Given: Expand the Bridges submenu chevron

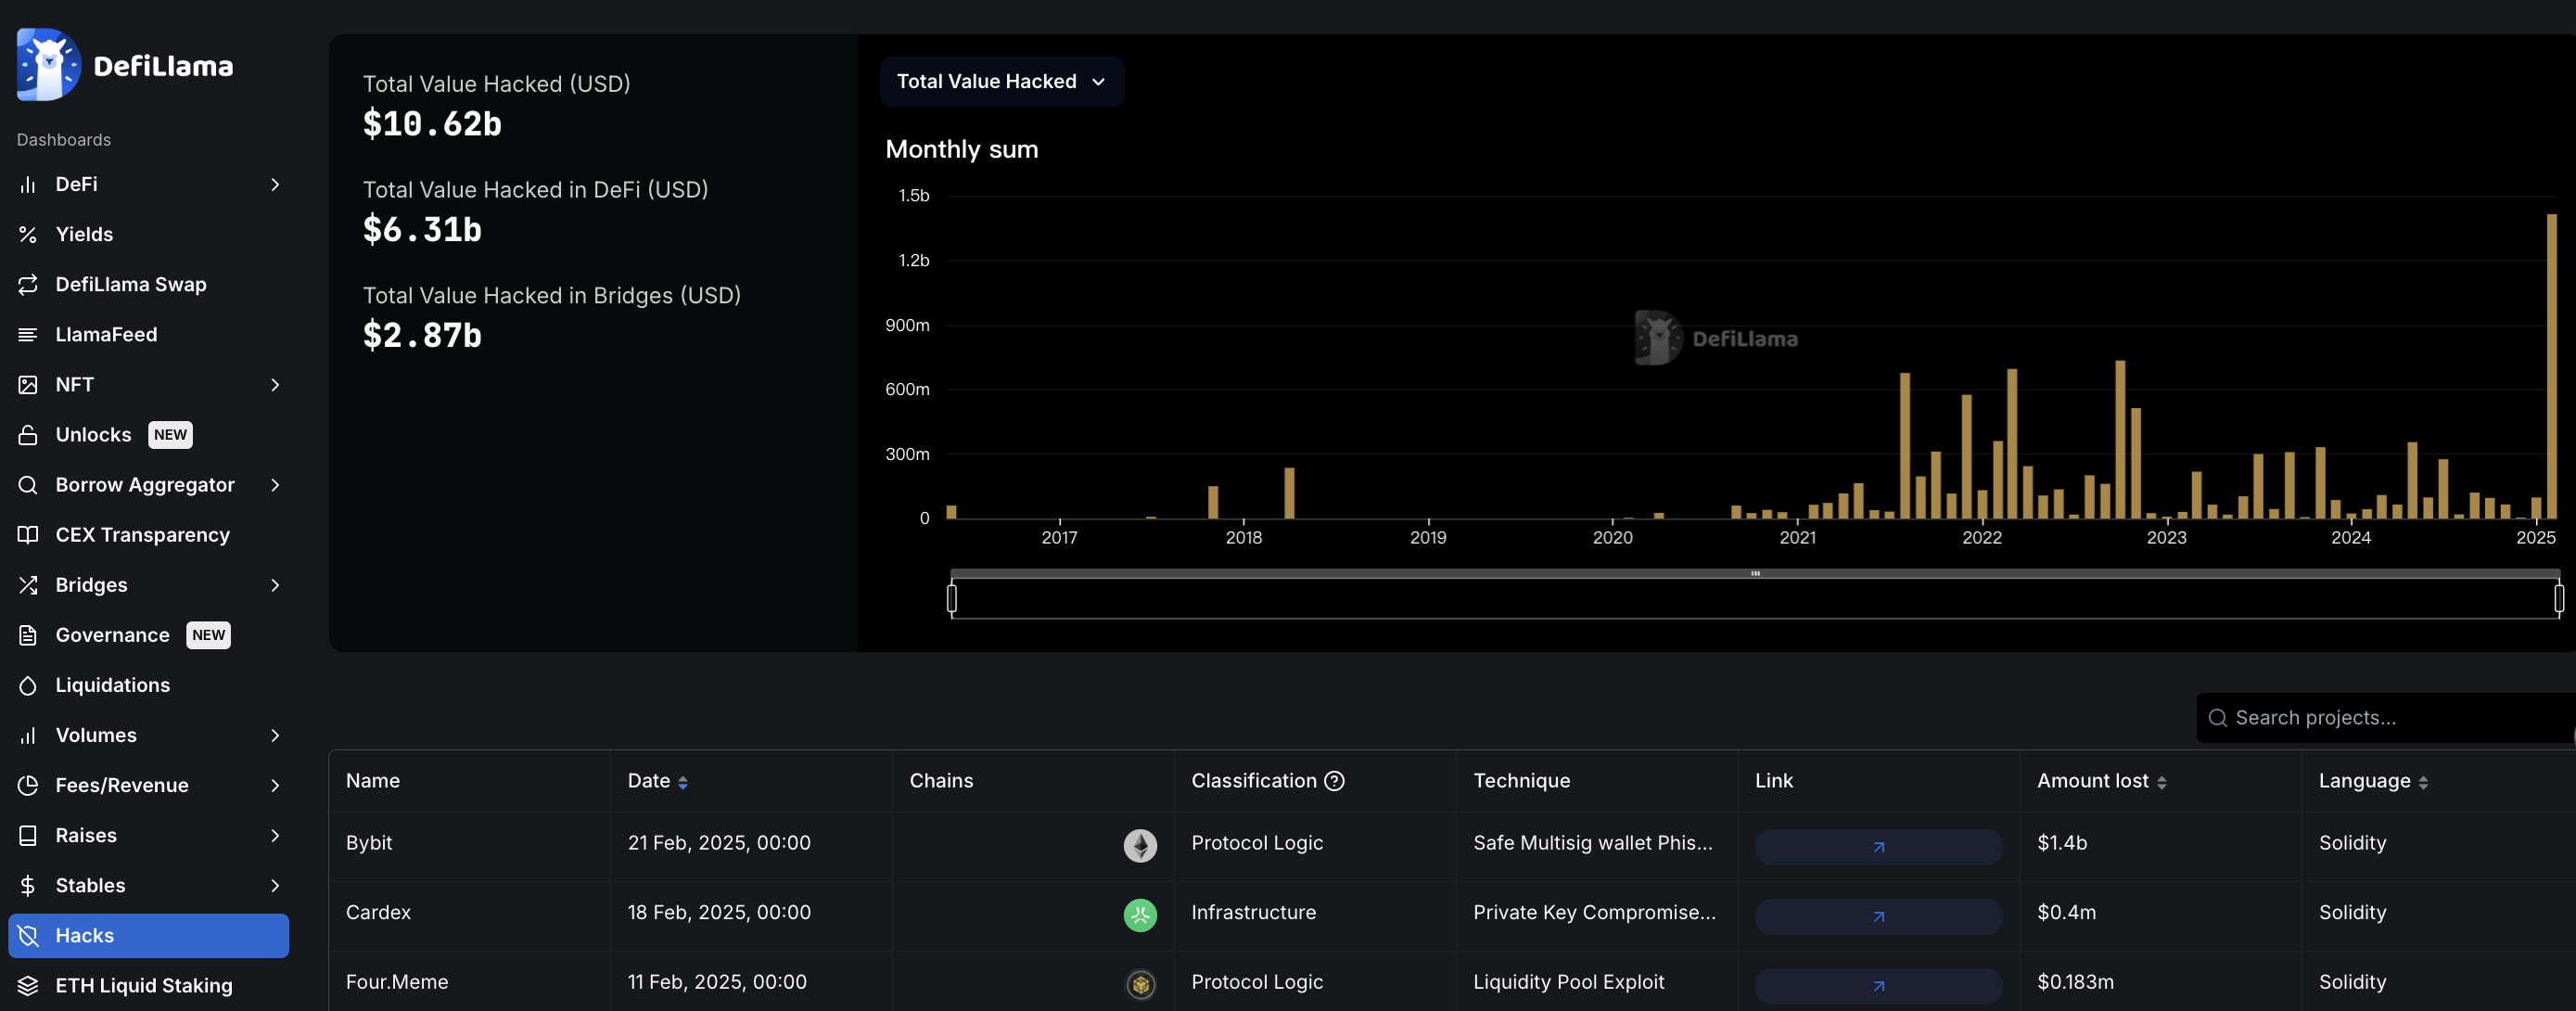Looking at the screenshot, I should click(275, 584).
